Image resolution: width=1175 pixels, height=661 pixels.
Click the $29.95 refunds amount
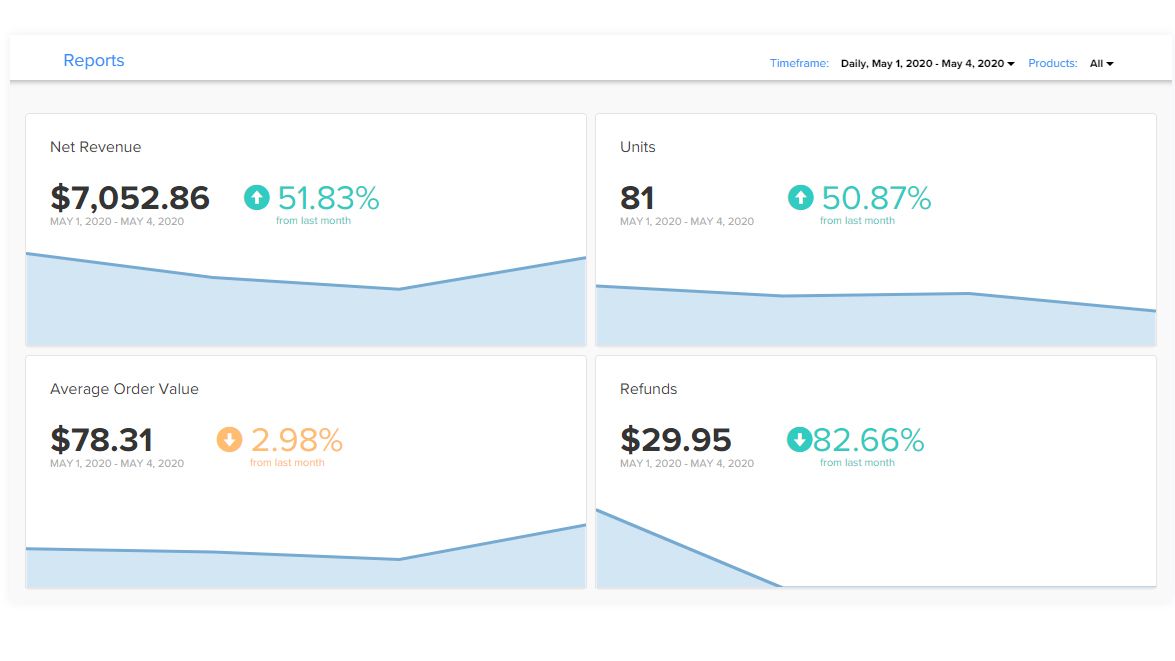coord(676,440)
